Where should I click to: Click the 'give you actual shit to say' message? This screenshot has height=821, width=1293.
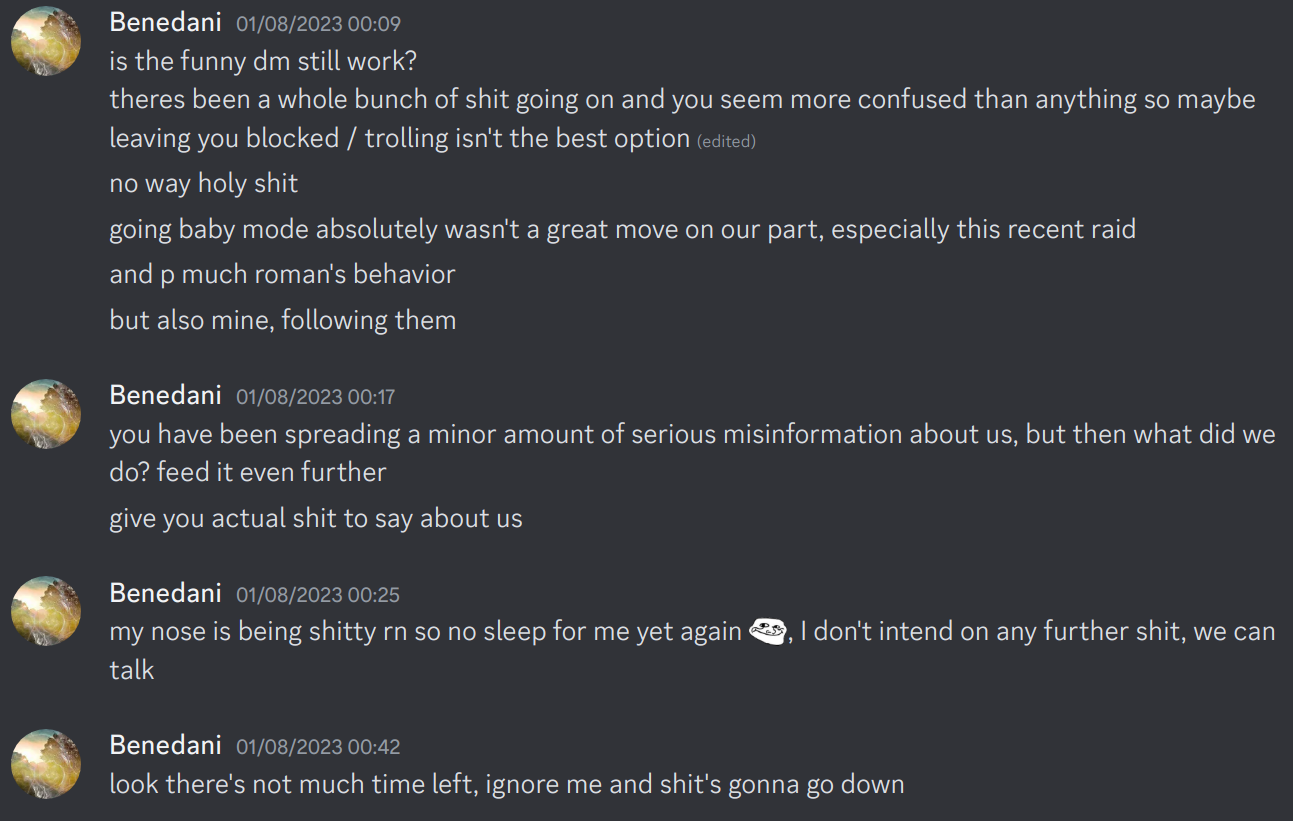click(316, 518)
